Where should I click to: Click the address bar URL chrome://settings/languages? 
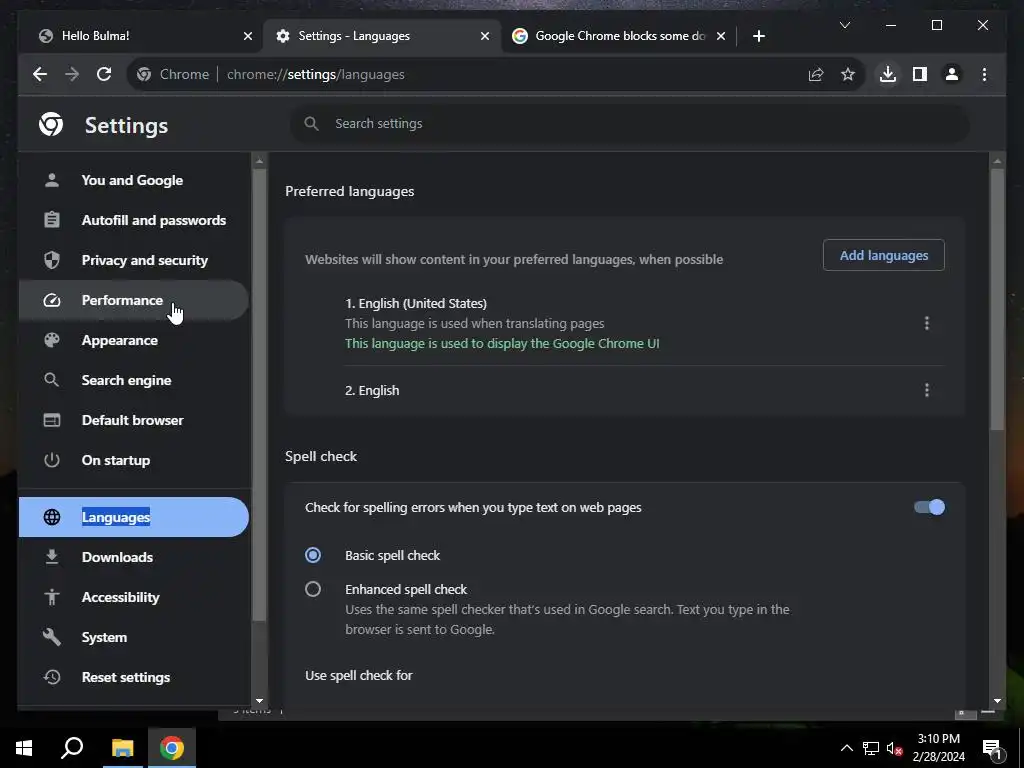click(x=315, y=74)
